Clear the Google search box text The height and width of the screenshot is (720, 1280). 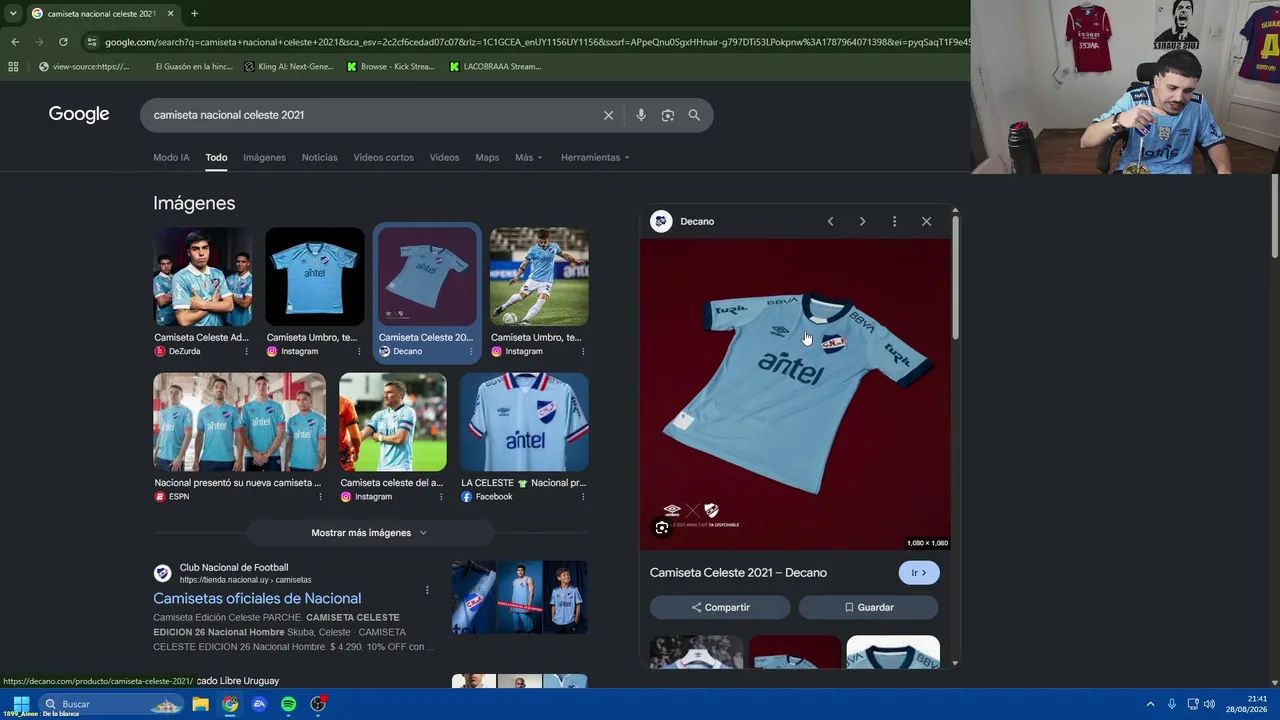(x=608, y=115)
